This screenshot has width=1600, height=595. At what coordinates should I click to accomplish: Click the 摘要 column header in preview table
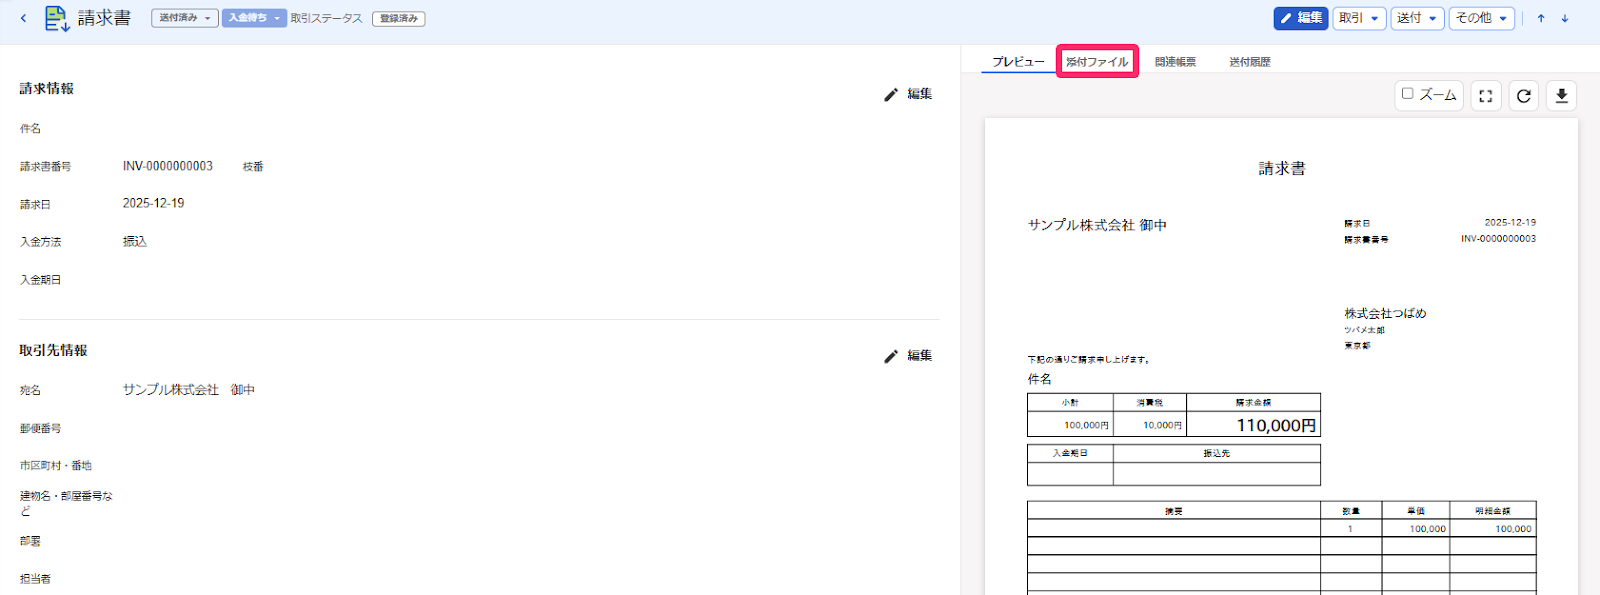pyautogui.click(x=1174, y=511)
